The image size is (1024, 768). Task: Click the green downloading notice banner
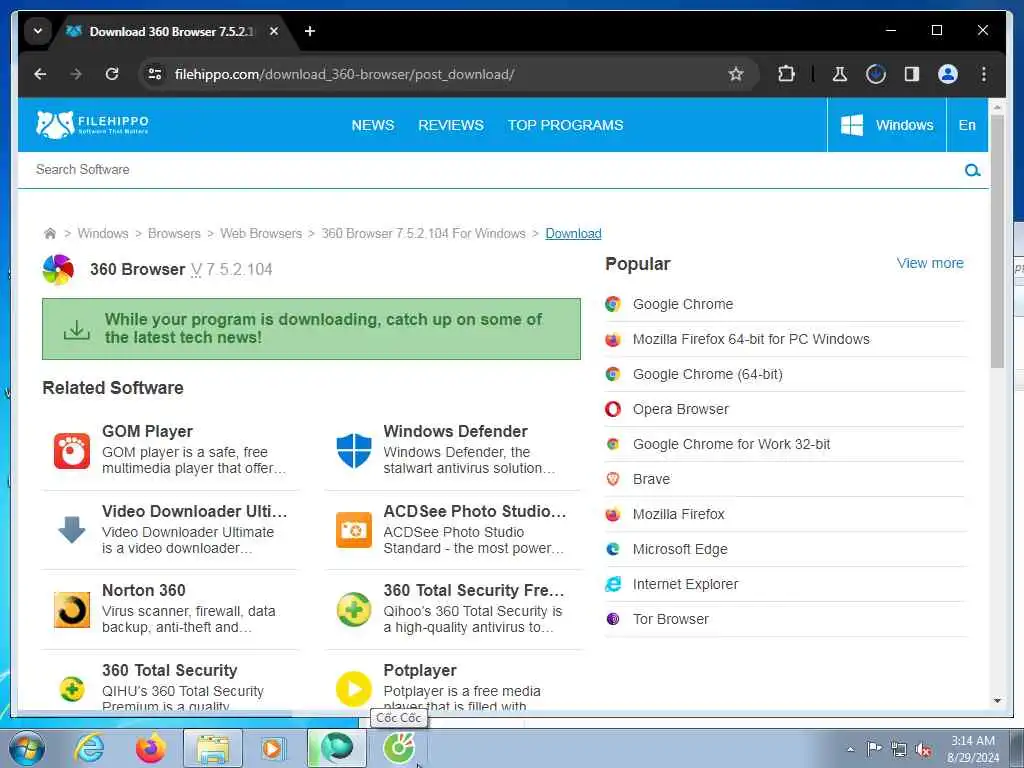coord(311,329)
